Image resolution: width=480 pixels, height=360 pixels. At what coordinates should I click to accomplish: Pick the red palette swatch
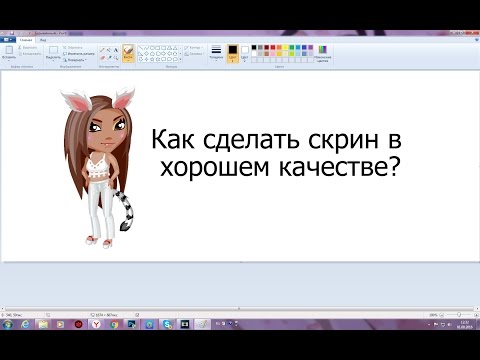pyautogui.click(x=273, y=48)
